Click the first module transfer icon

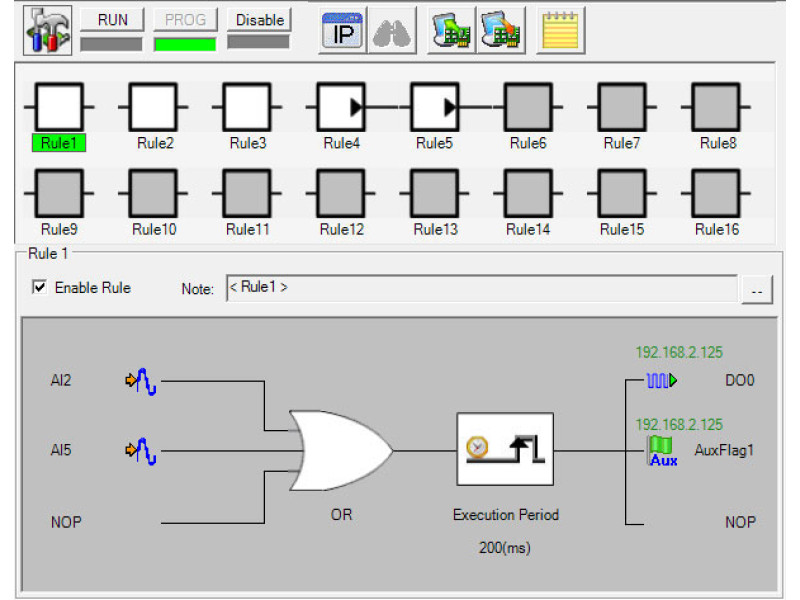[x=452, y=31]
